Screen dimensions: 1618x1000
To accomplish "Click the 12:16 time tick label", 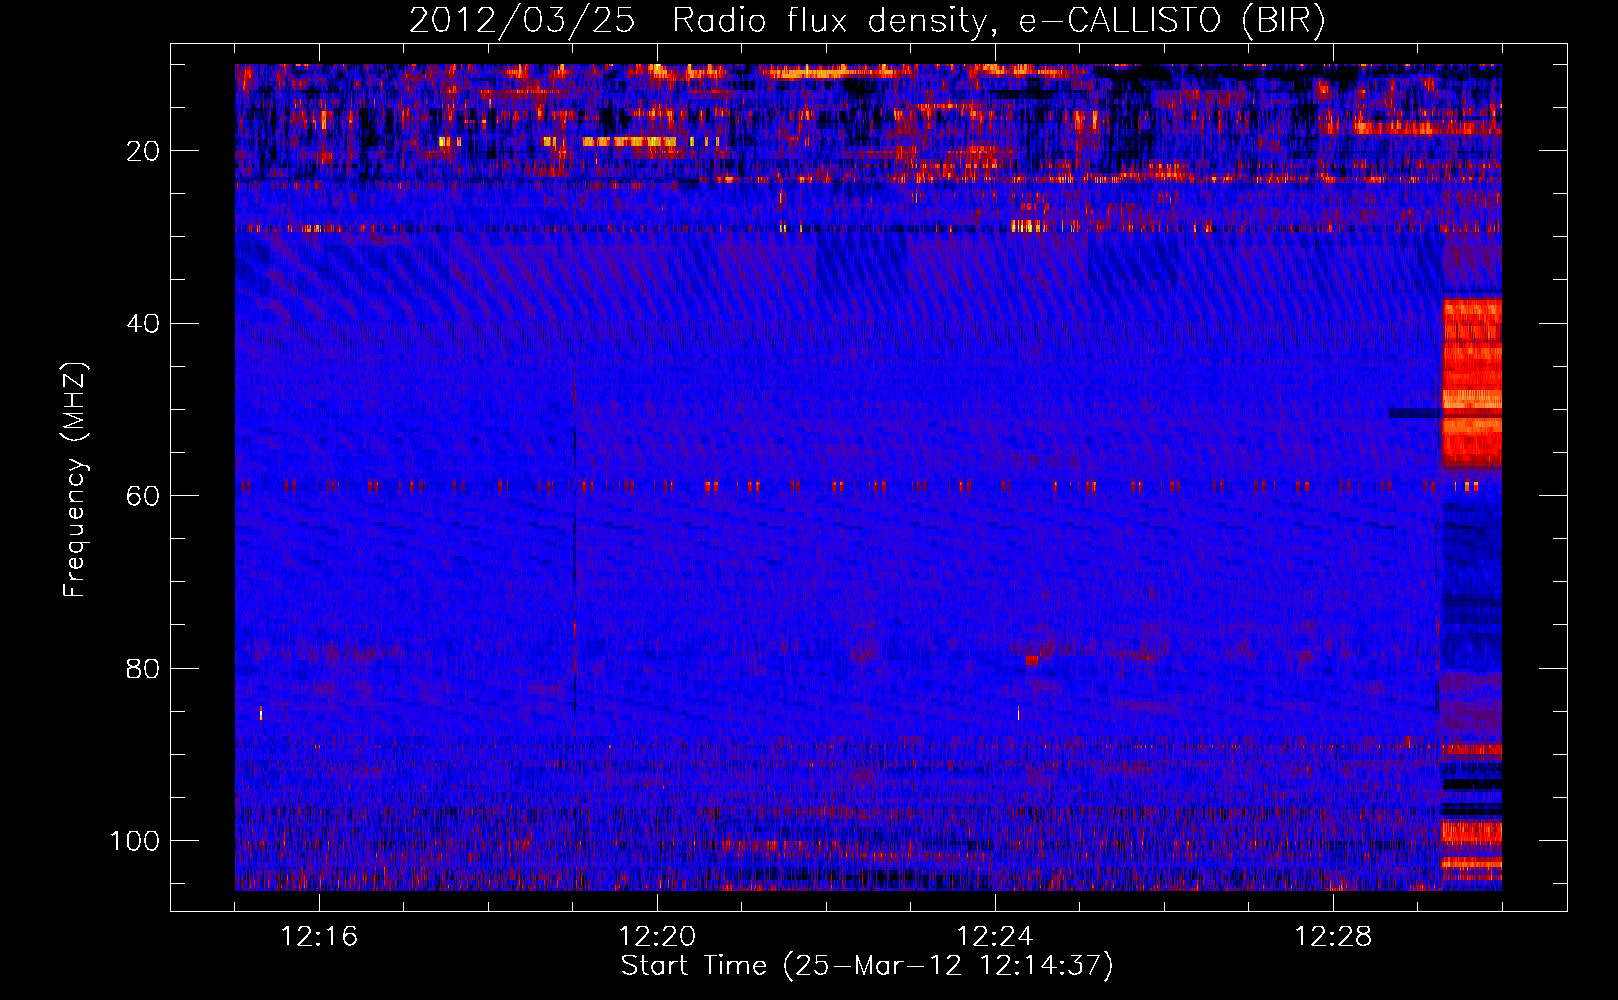I will 319,937.
